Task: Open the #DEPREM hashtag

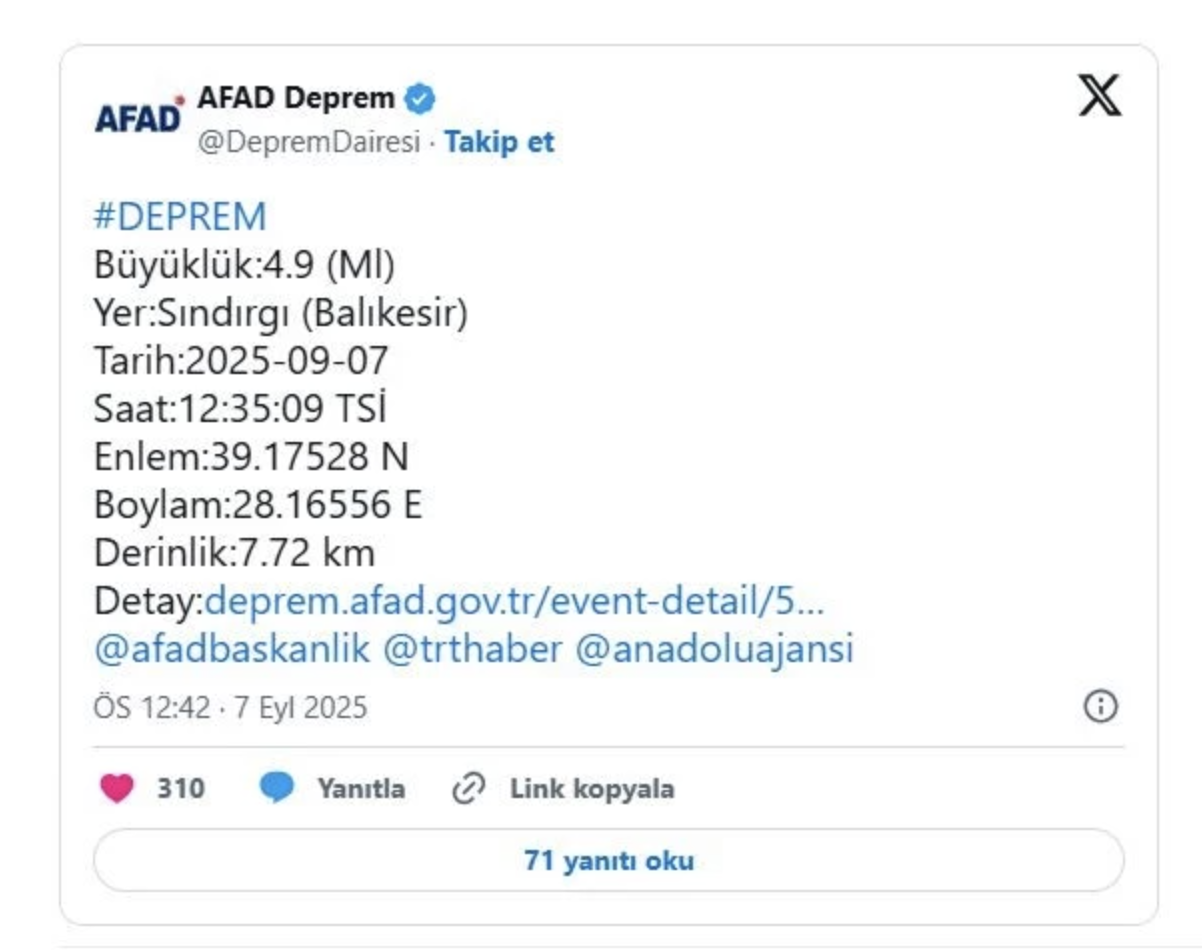Action: 180,217
